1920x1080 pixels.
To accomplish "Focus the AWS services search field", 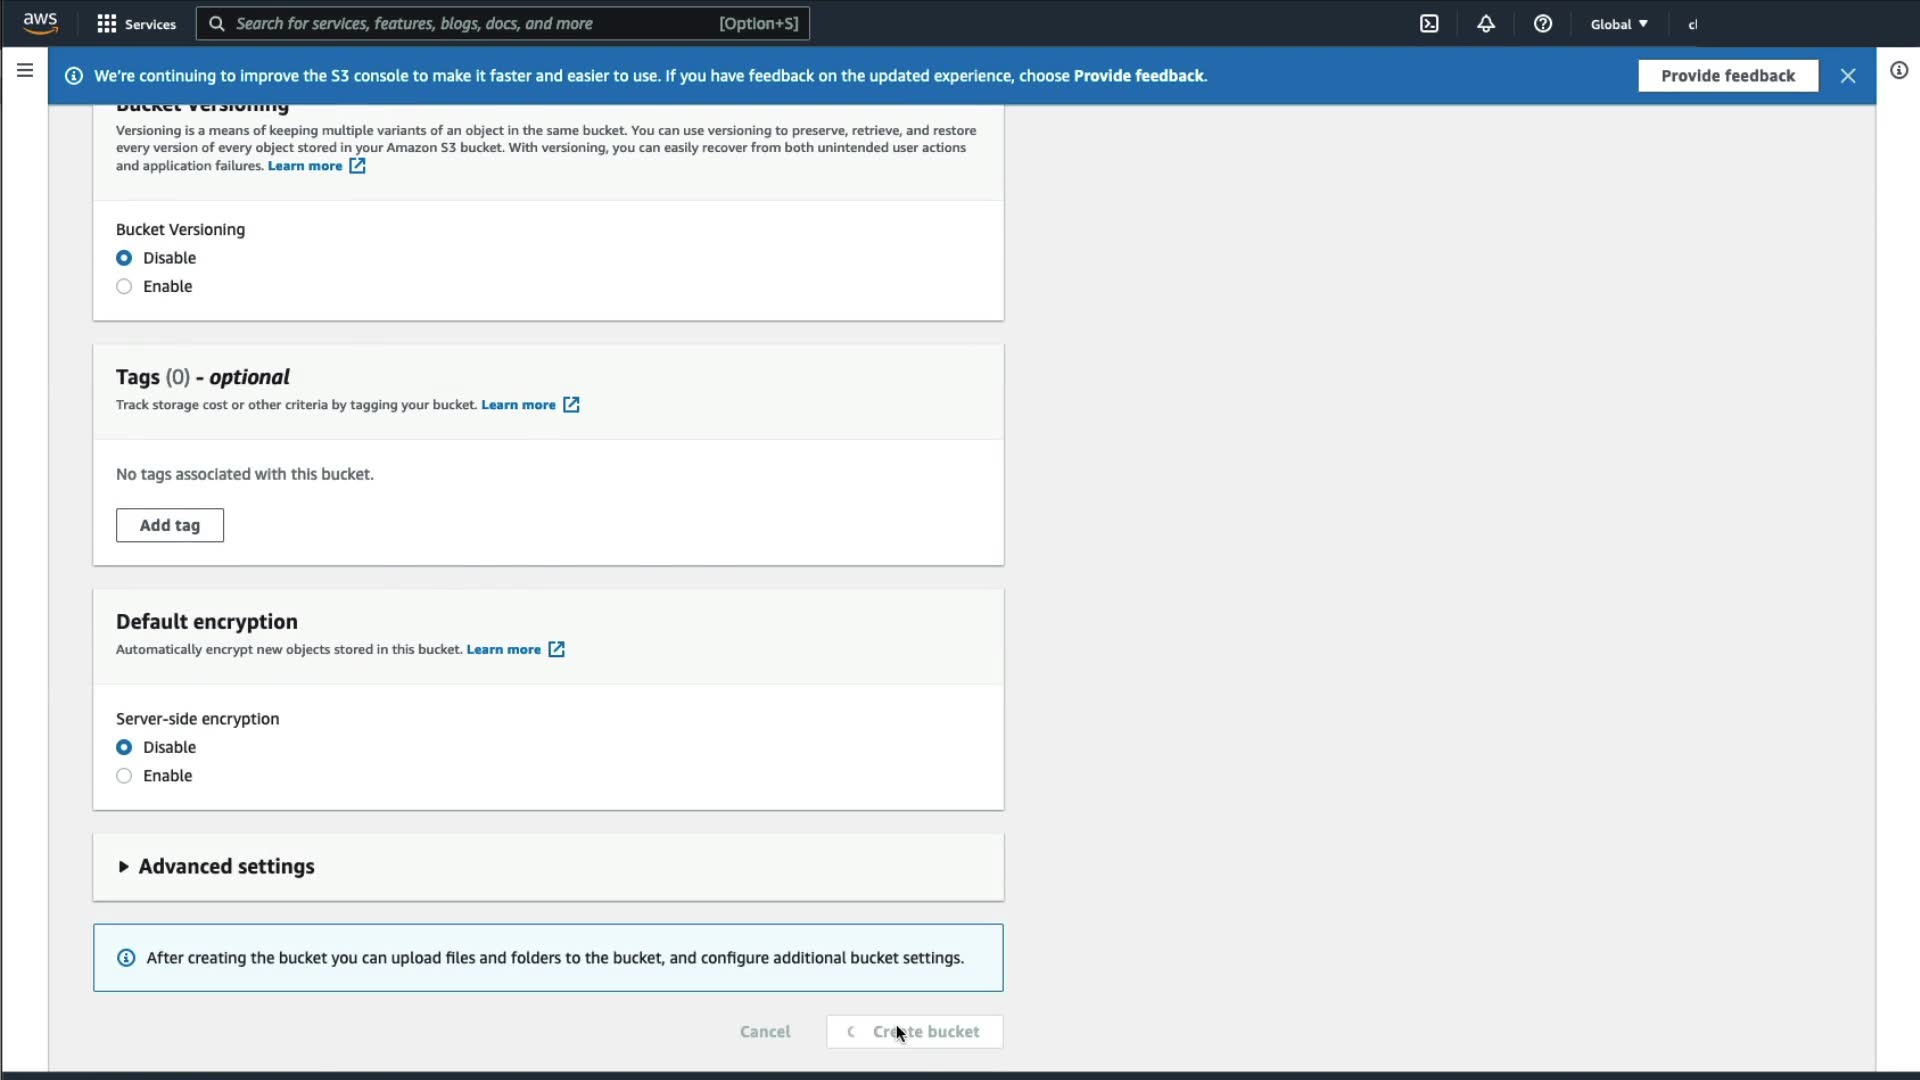I will tap(470, 24).
